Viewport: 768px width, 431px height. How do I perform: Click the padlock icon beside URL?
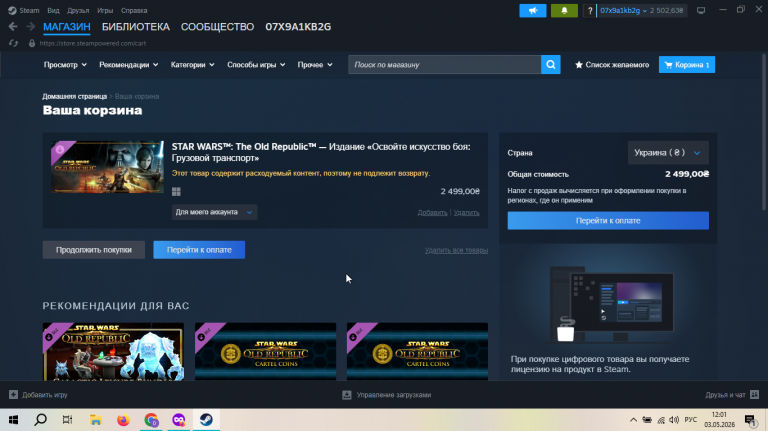click(x=32, y=43)
